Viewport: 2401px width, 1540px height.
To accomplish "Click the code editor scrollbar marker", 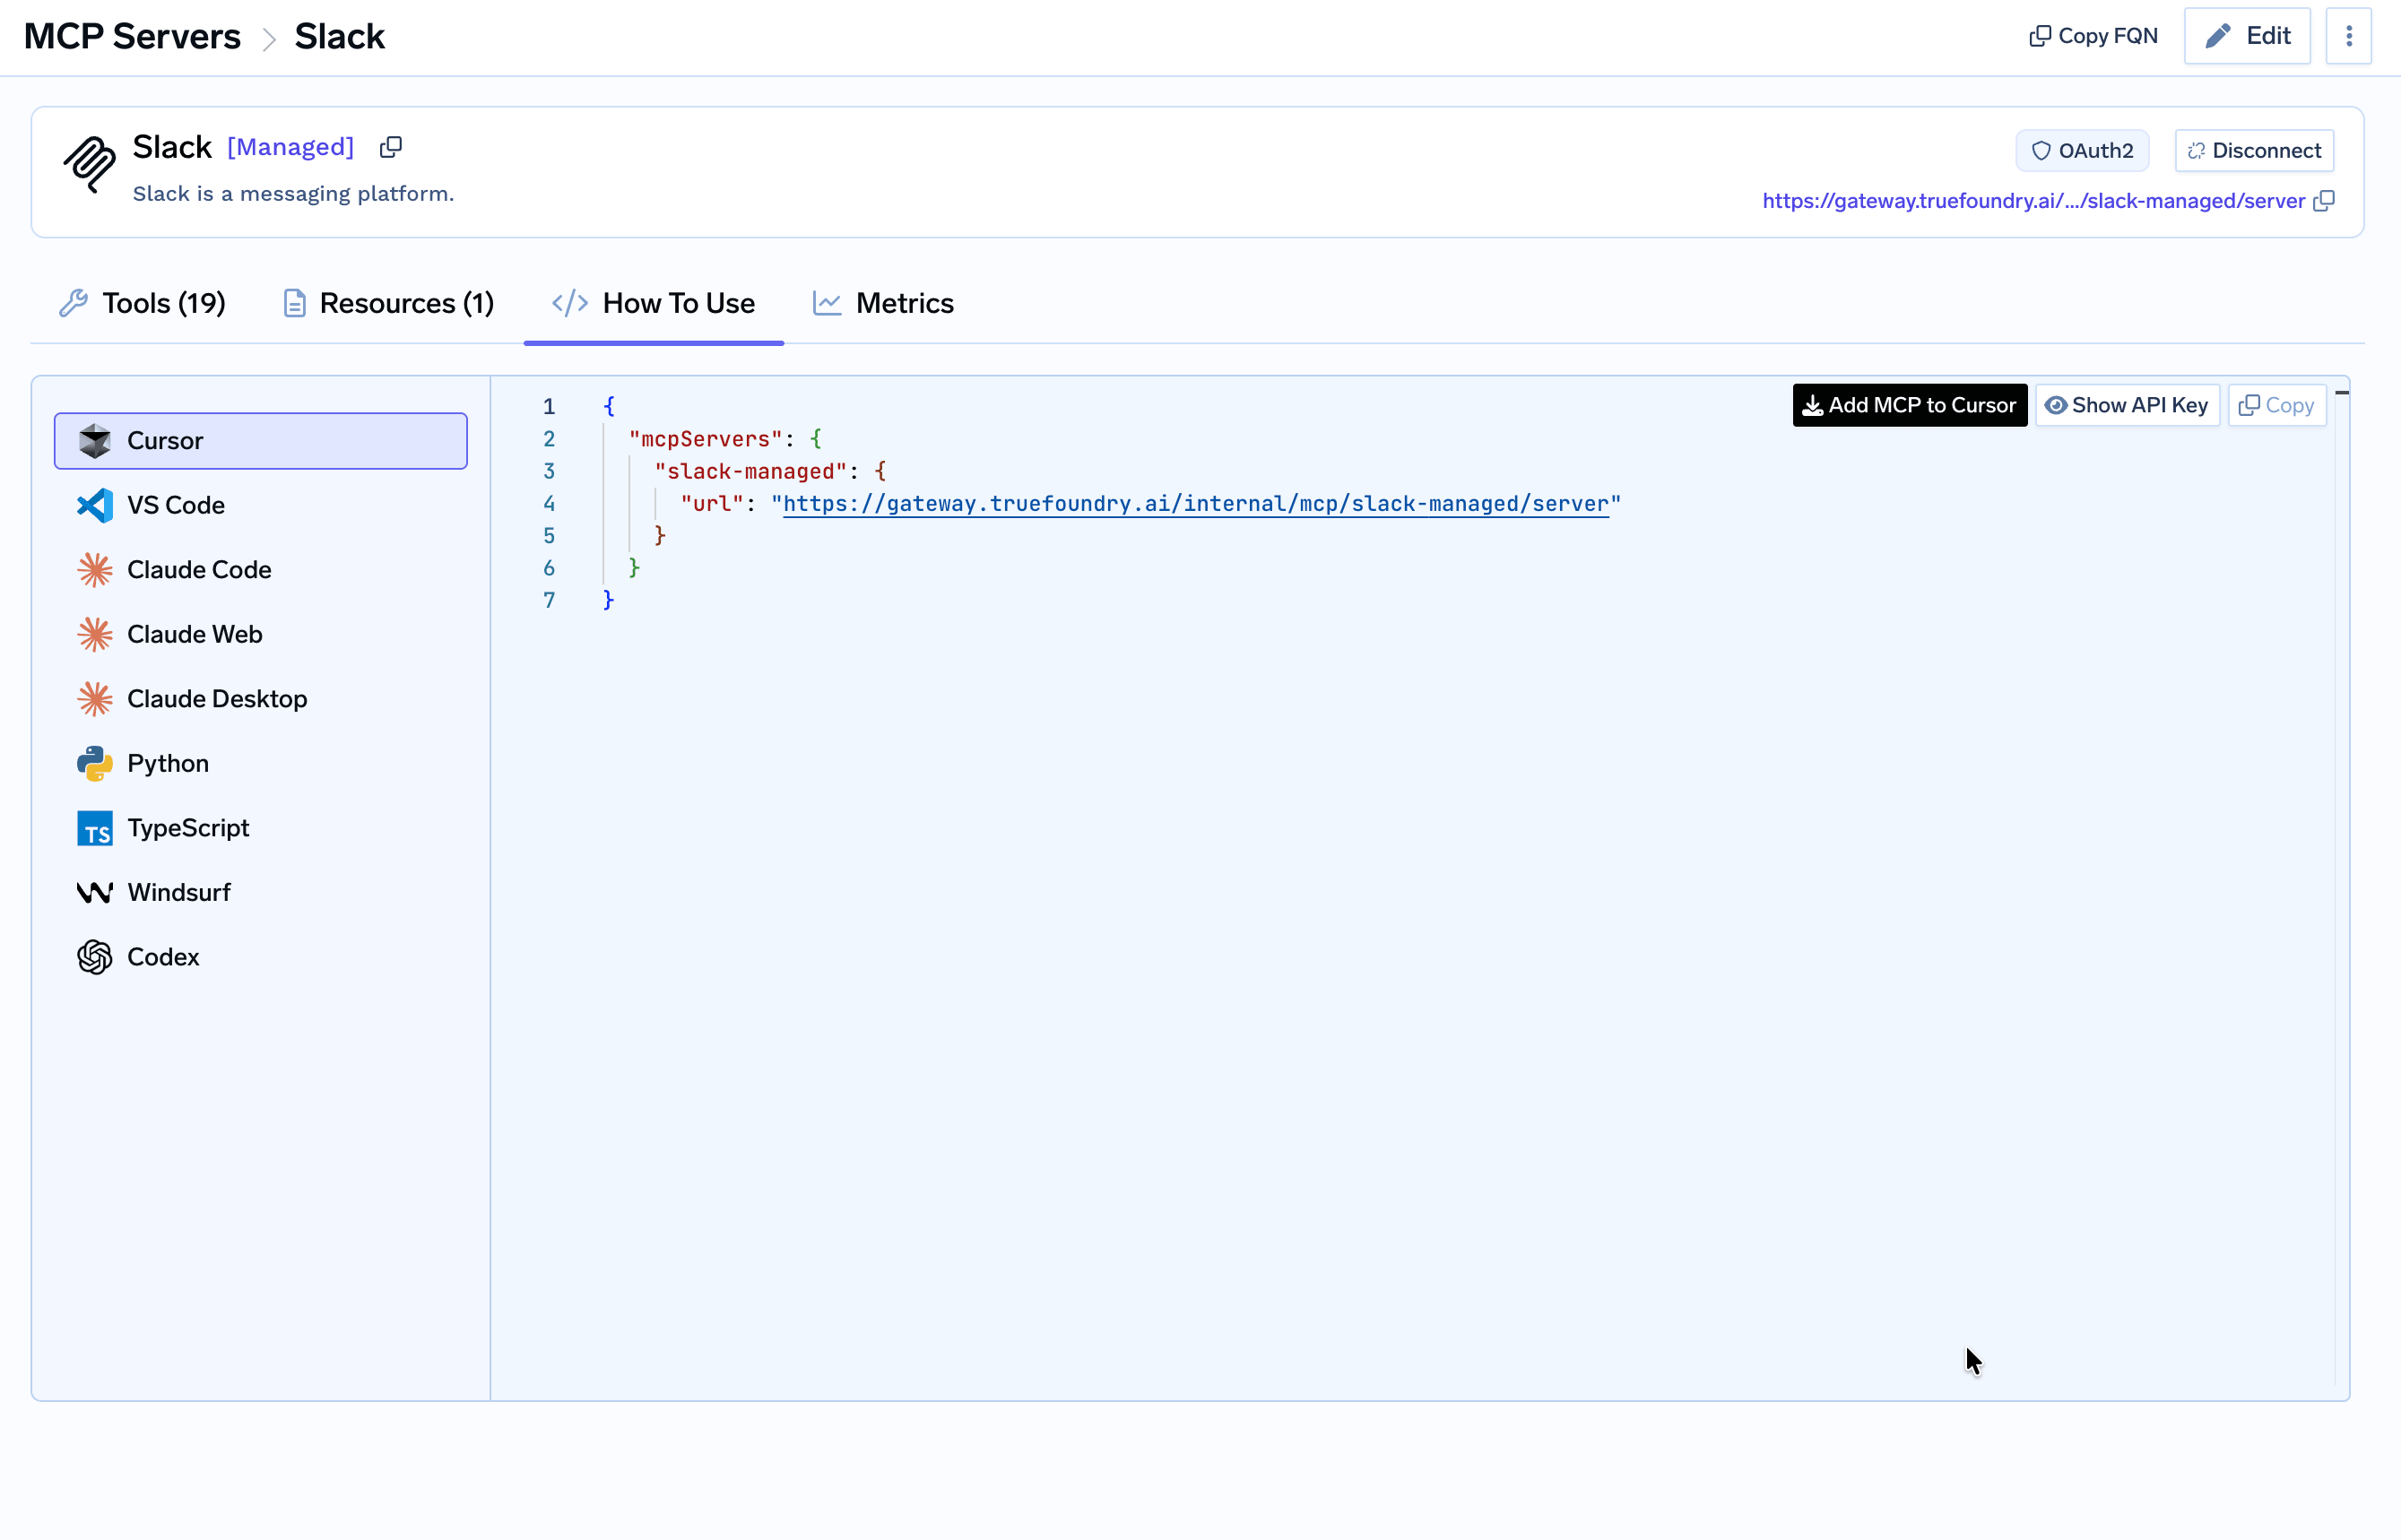I will 2342,393.
